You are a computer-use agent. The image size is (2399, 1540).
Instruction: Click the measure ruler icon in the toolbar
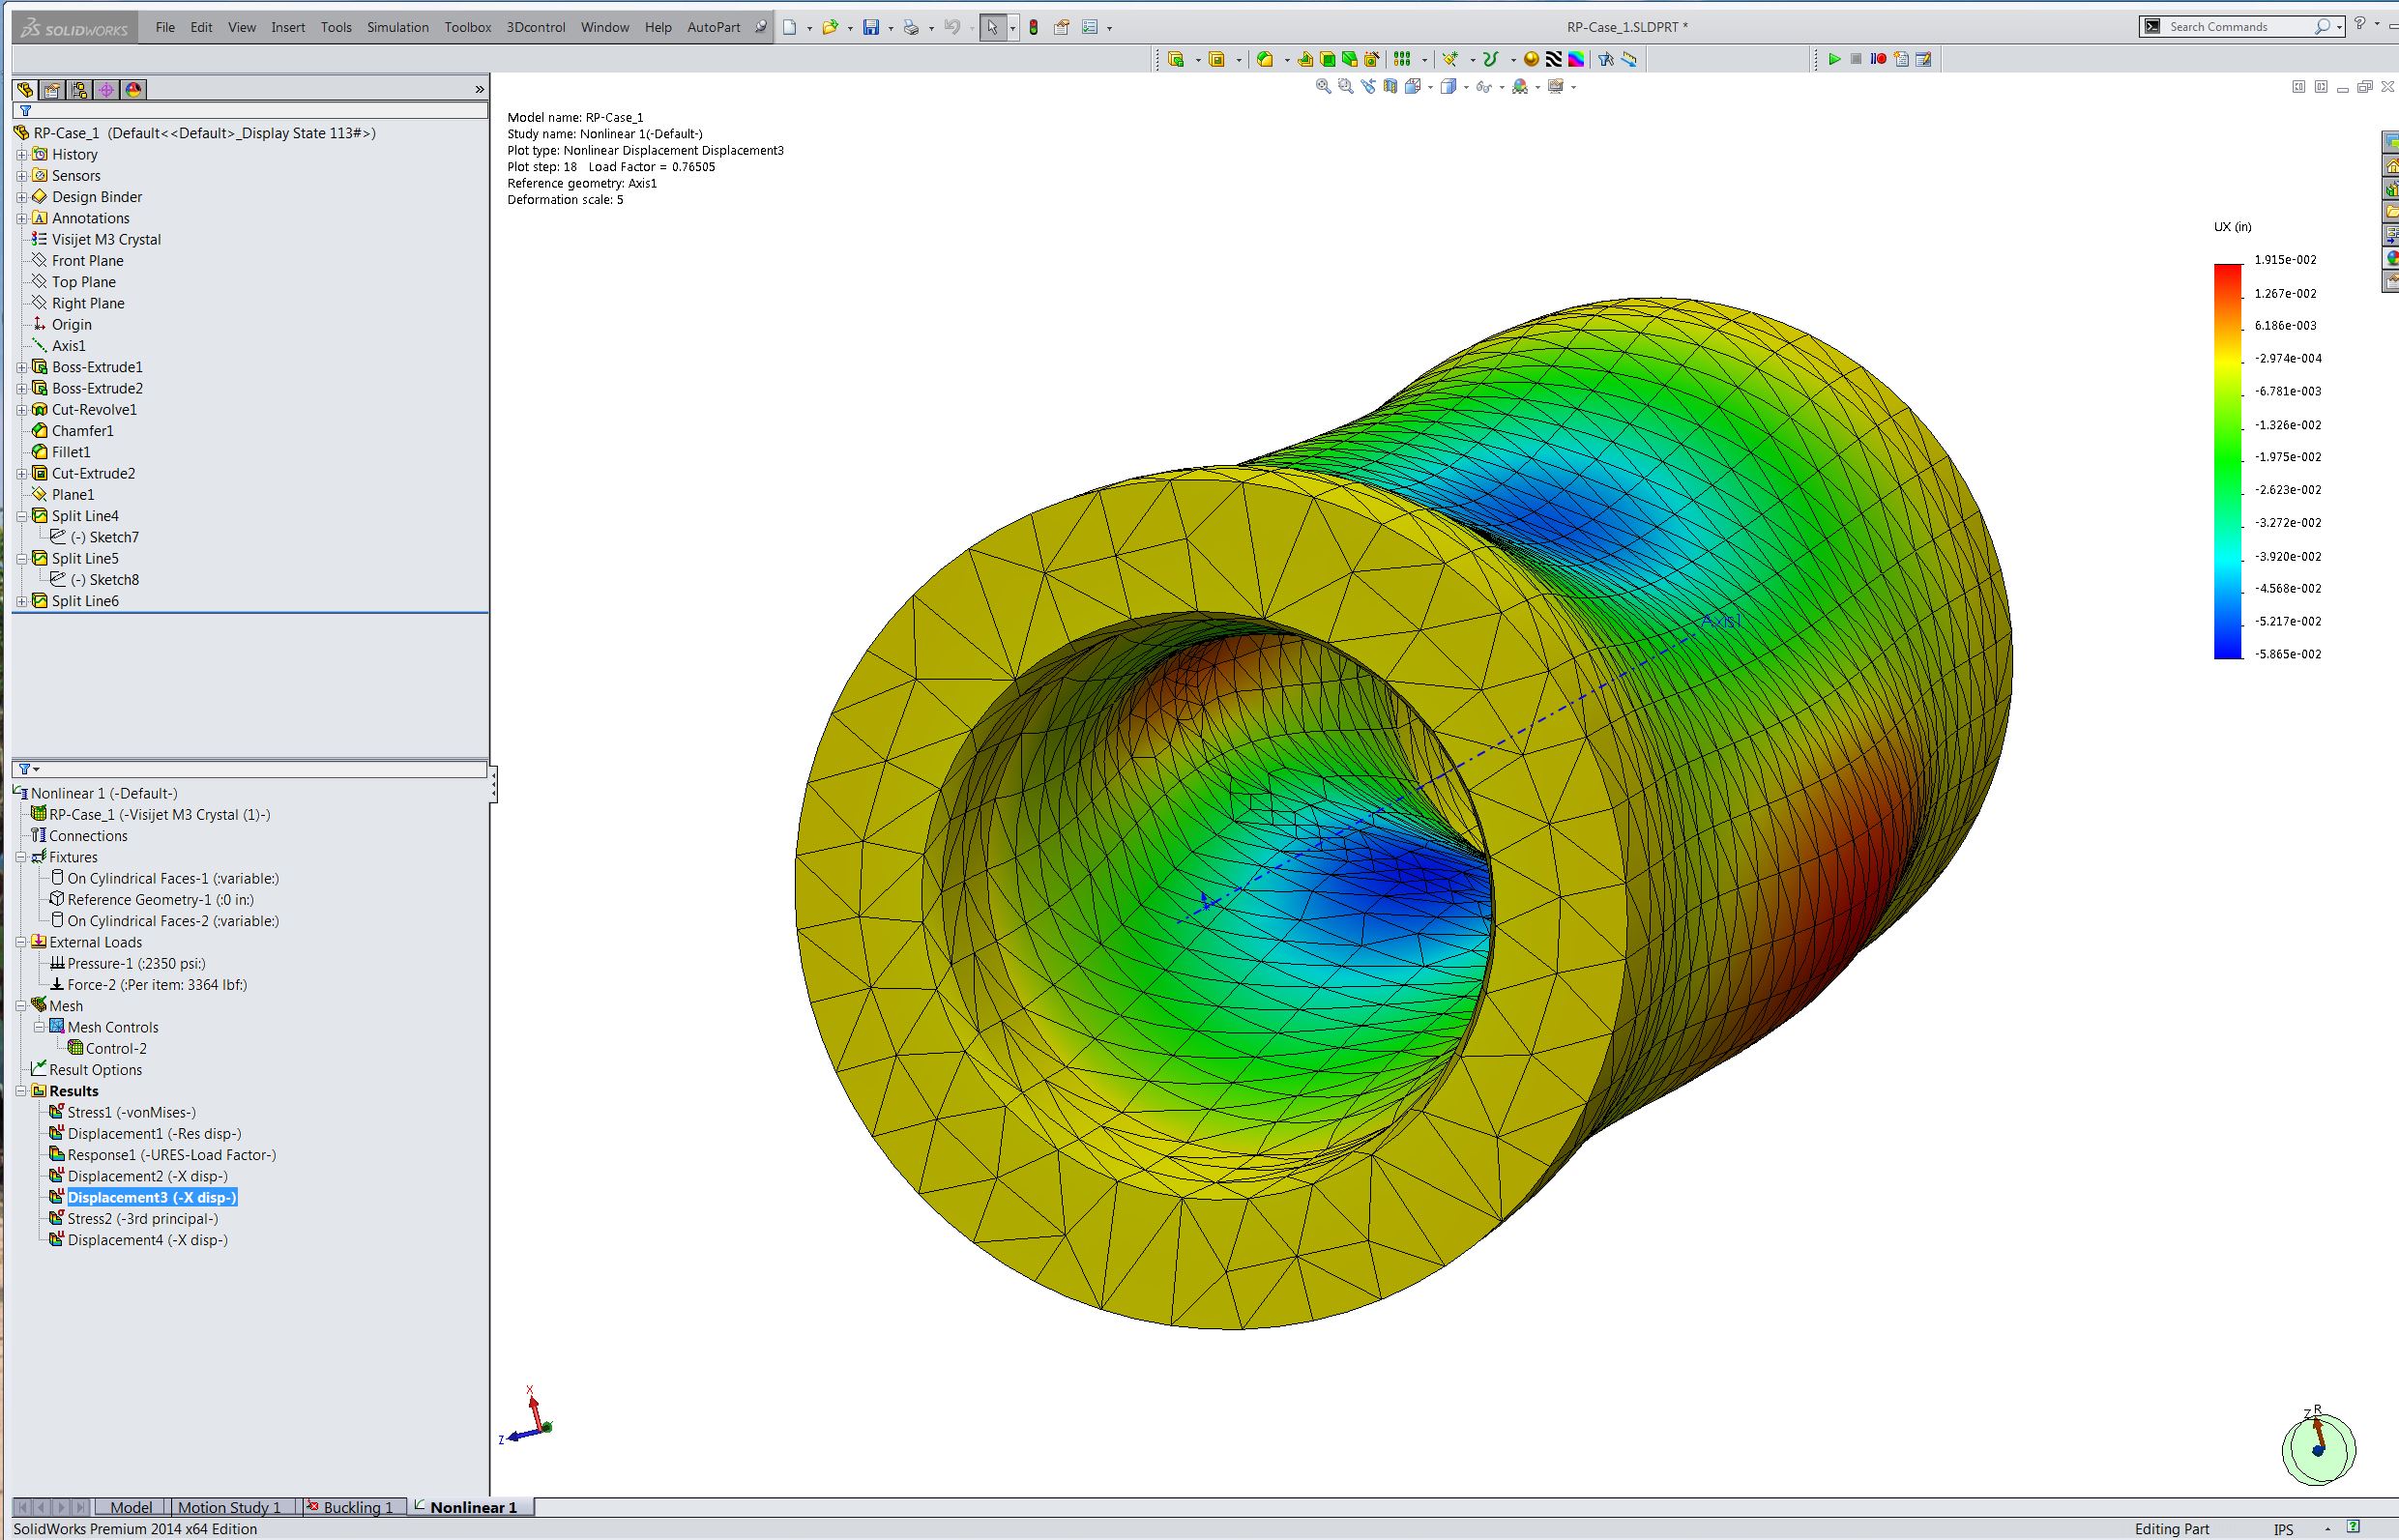1629,59
